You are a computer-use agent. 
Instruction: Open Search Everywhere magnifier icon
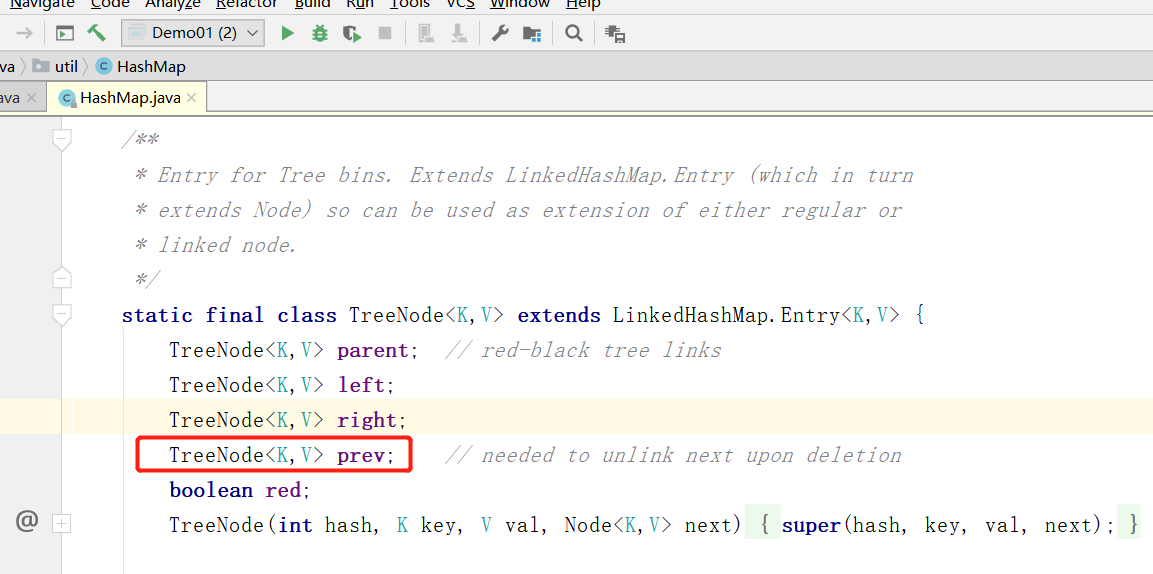(574, 33)
